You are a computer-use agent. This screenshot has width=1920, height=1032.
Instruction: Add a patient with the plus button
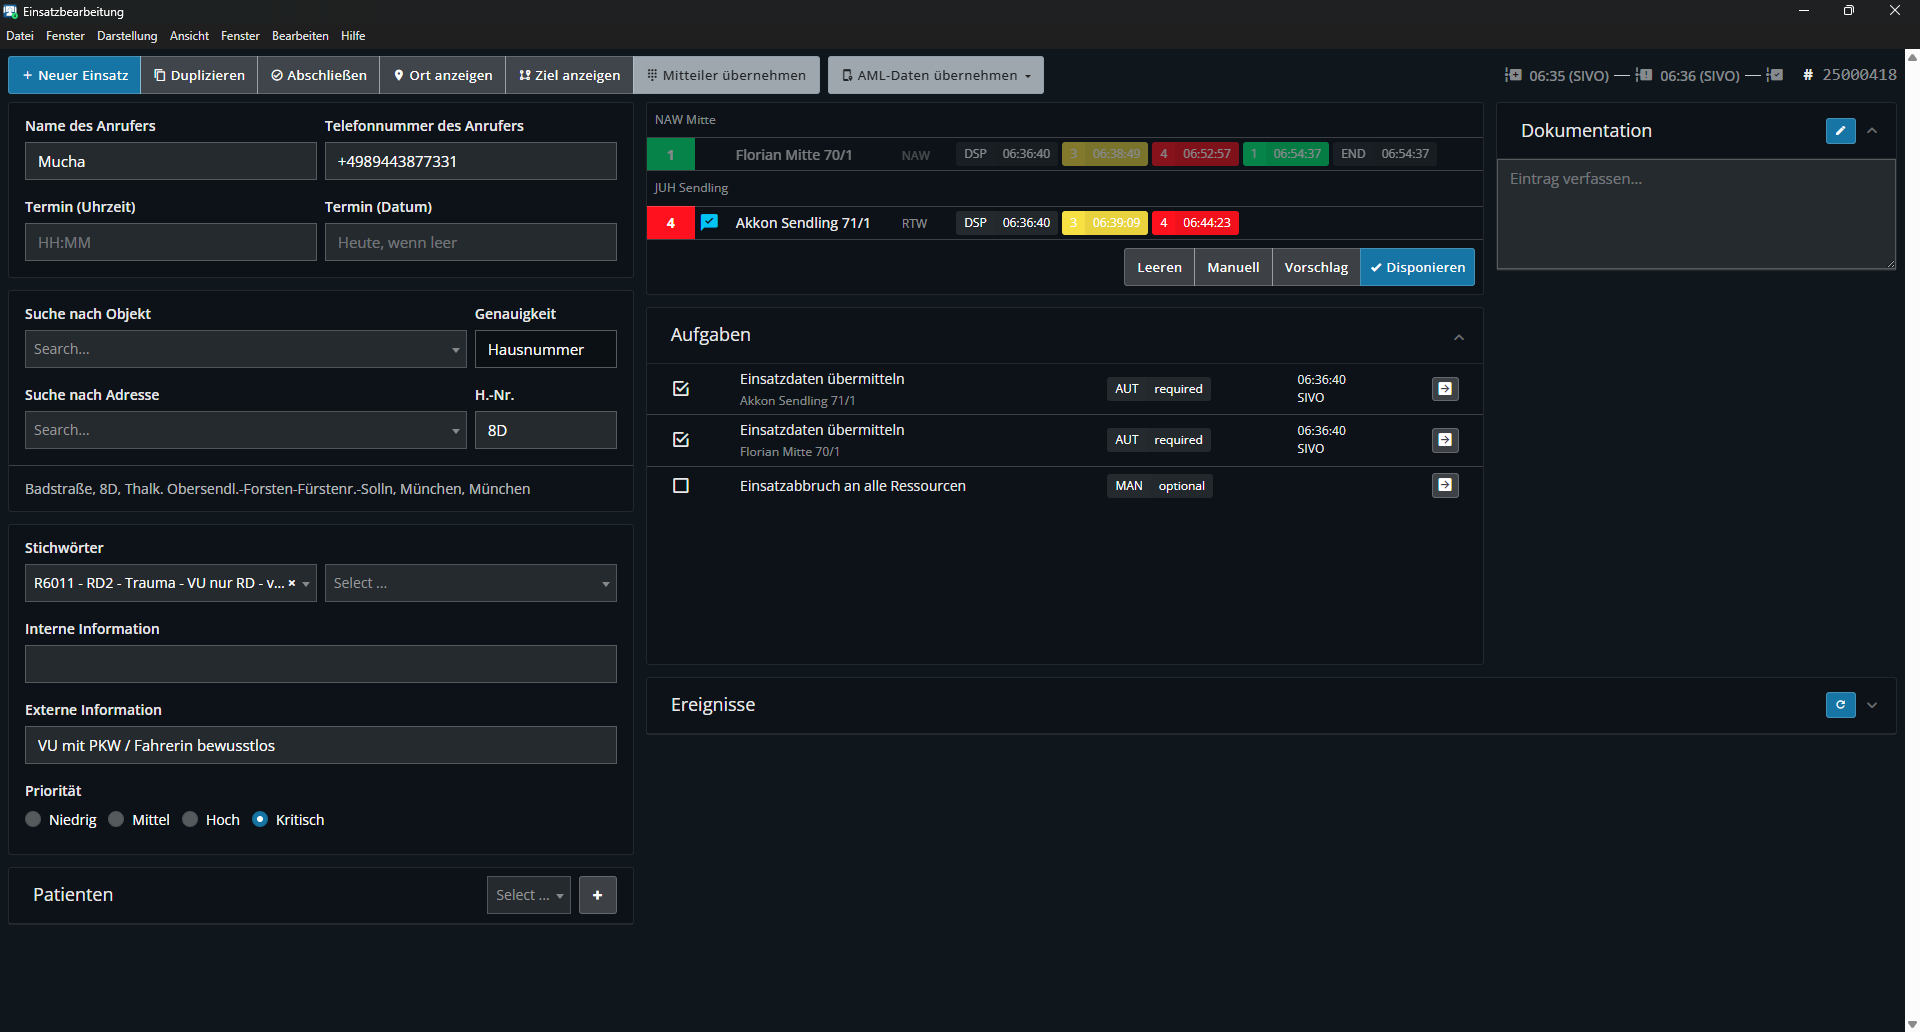click(x=597, y=895)
